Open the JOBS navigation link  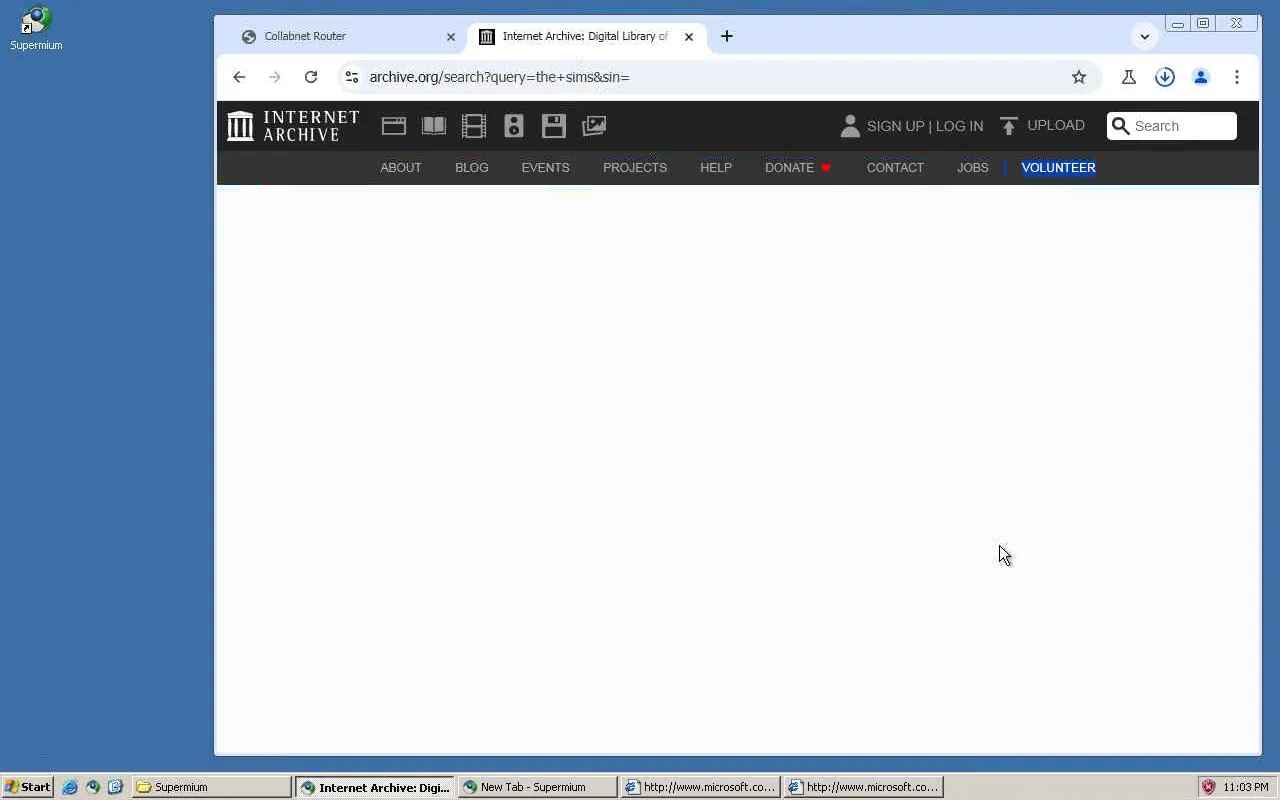[972, 168]
